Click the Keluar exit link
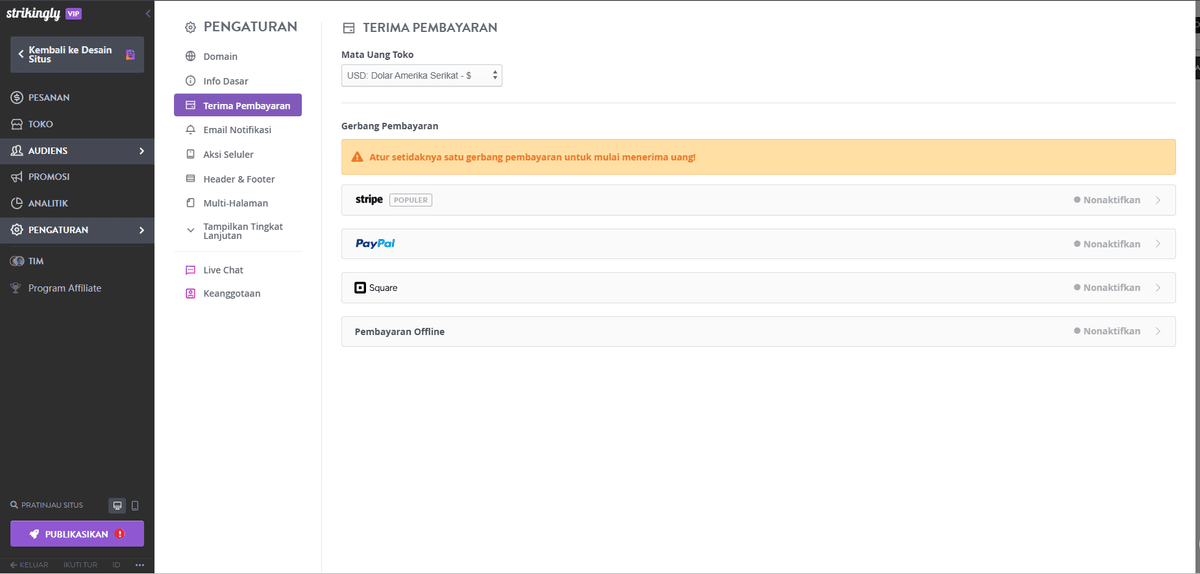 tap(29, 565)
